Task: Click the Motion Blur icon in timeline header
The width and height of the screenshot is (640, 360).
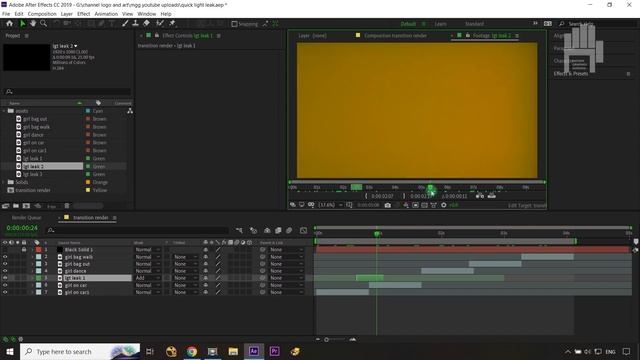Action: coord(289,231)
